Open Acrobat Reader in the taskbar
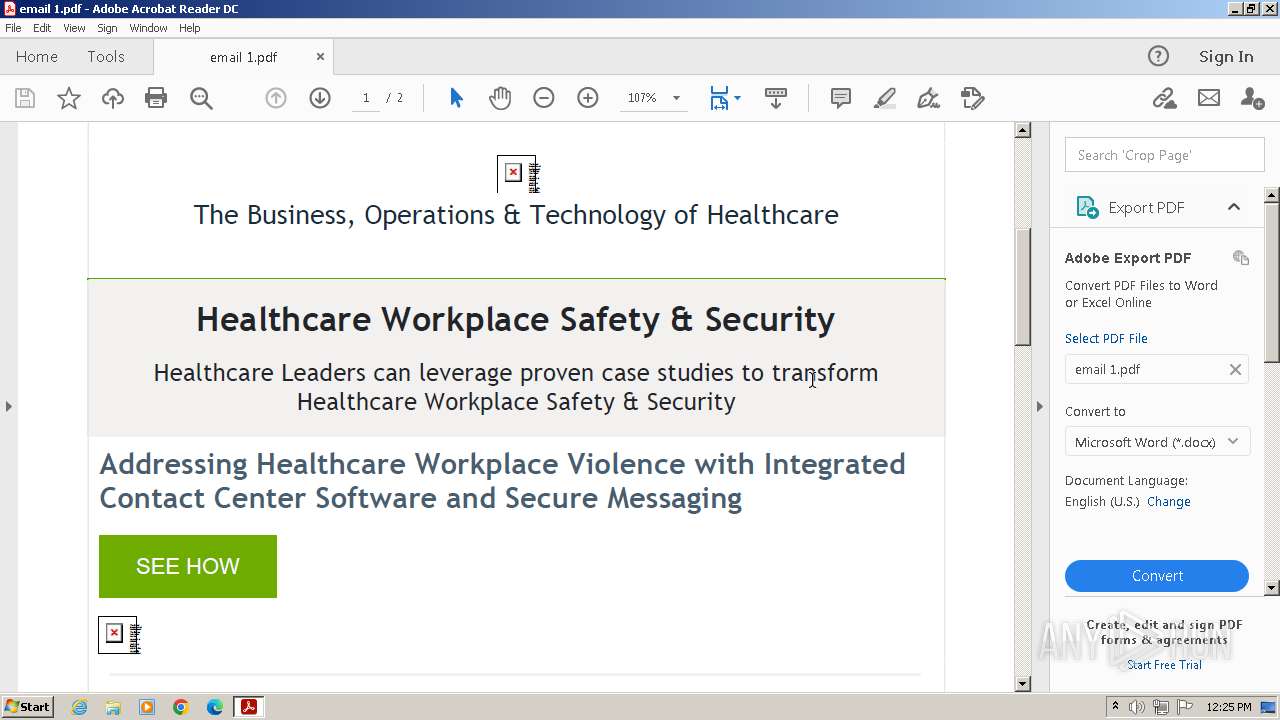This screenshot has height=720, width=1280. click(249, 707)
